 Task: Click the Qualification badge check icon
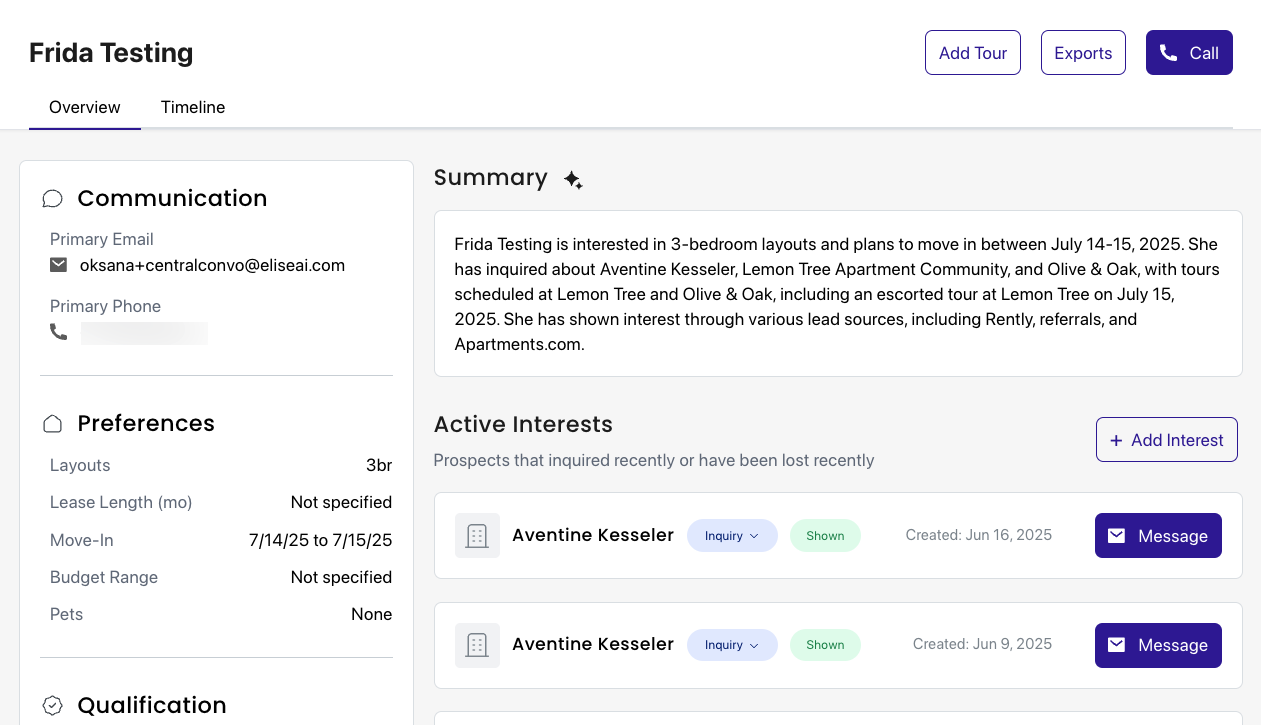click(x=53, y=706)
